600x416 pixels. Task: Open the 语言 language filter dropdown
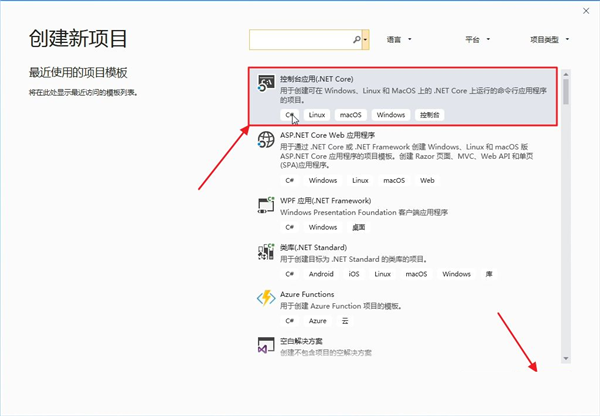tap(399, 39)
